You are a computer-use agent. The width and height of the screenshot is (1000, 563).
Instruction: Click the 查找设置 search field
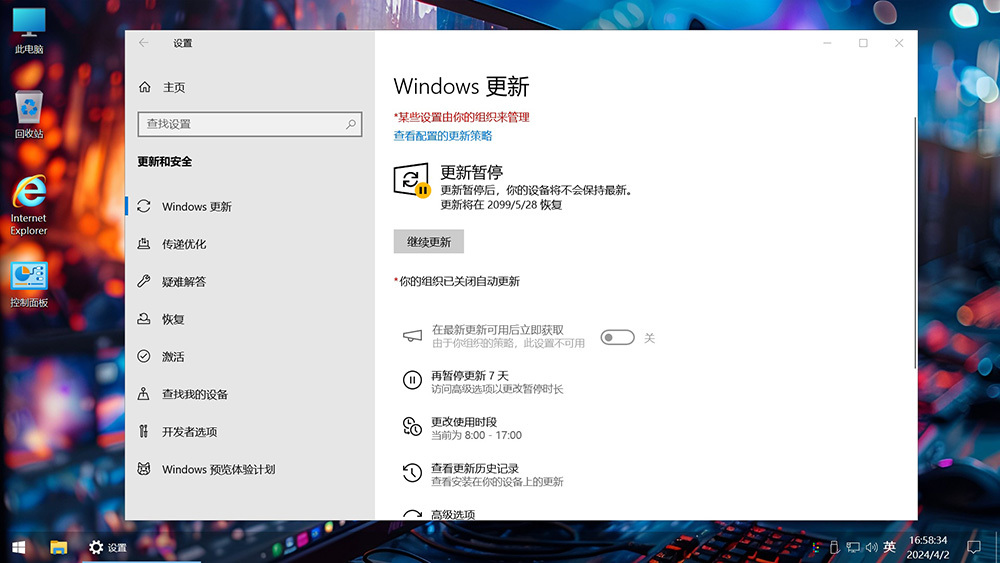point(240,124)
